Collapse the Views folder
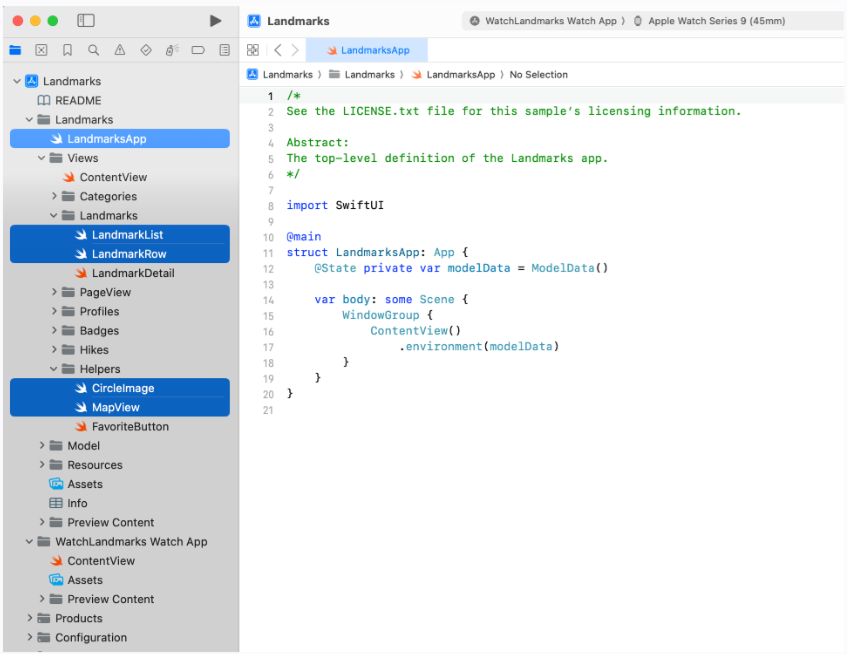This screenshot has width=847, height=654. (x=42, y=158)
